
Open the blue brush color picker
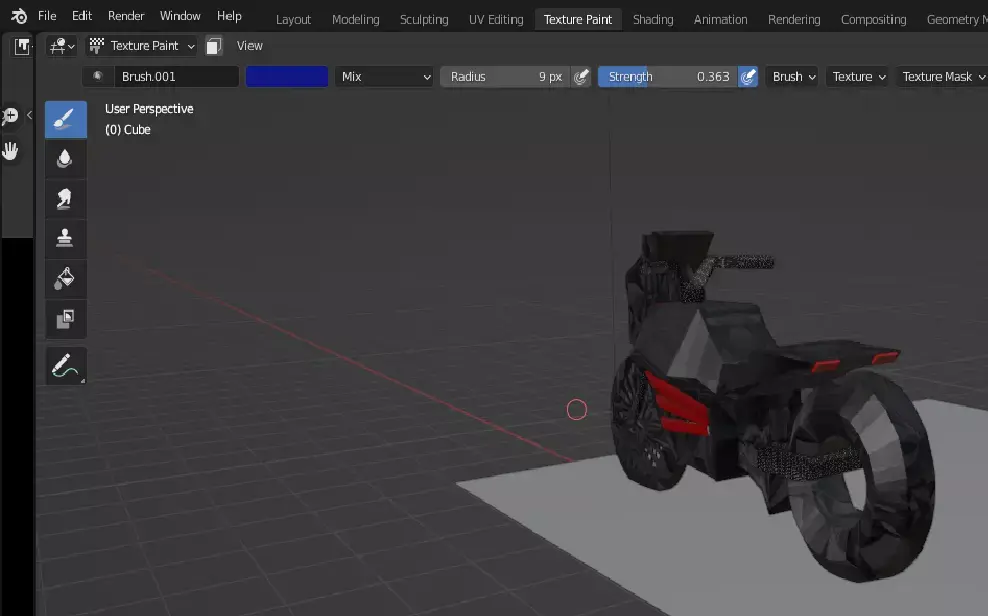[287, 77]
